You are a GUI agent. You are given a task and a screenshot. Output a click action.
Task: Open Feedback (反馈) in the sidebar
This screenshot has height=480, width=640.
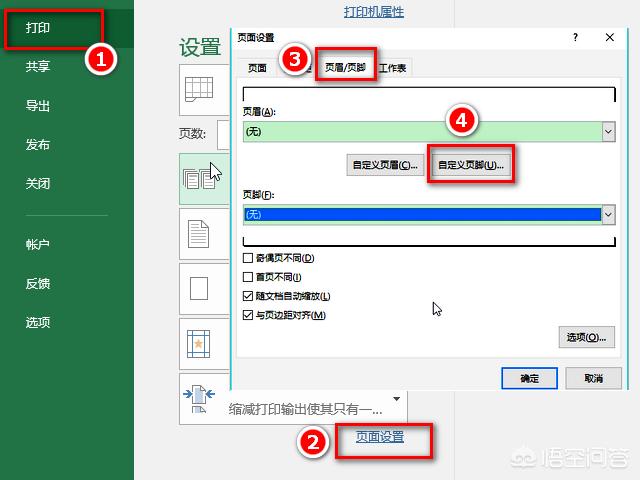[38, 283]
